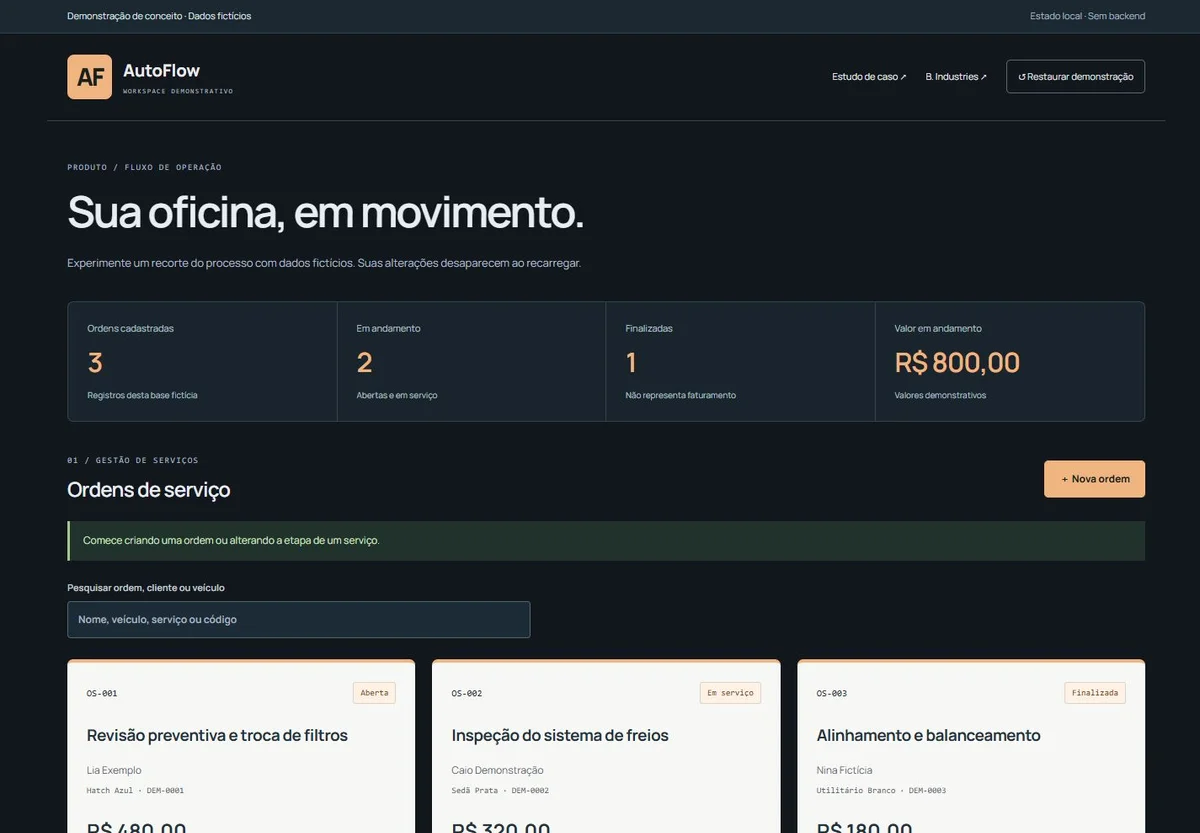Open the Estudo de caso link
The height and width of the screenshot is (833, 1200).
[869, 77]
